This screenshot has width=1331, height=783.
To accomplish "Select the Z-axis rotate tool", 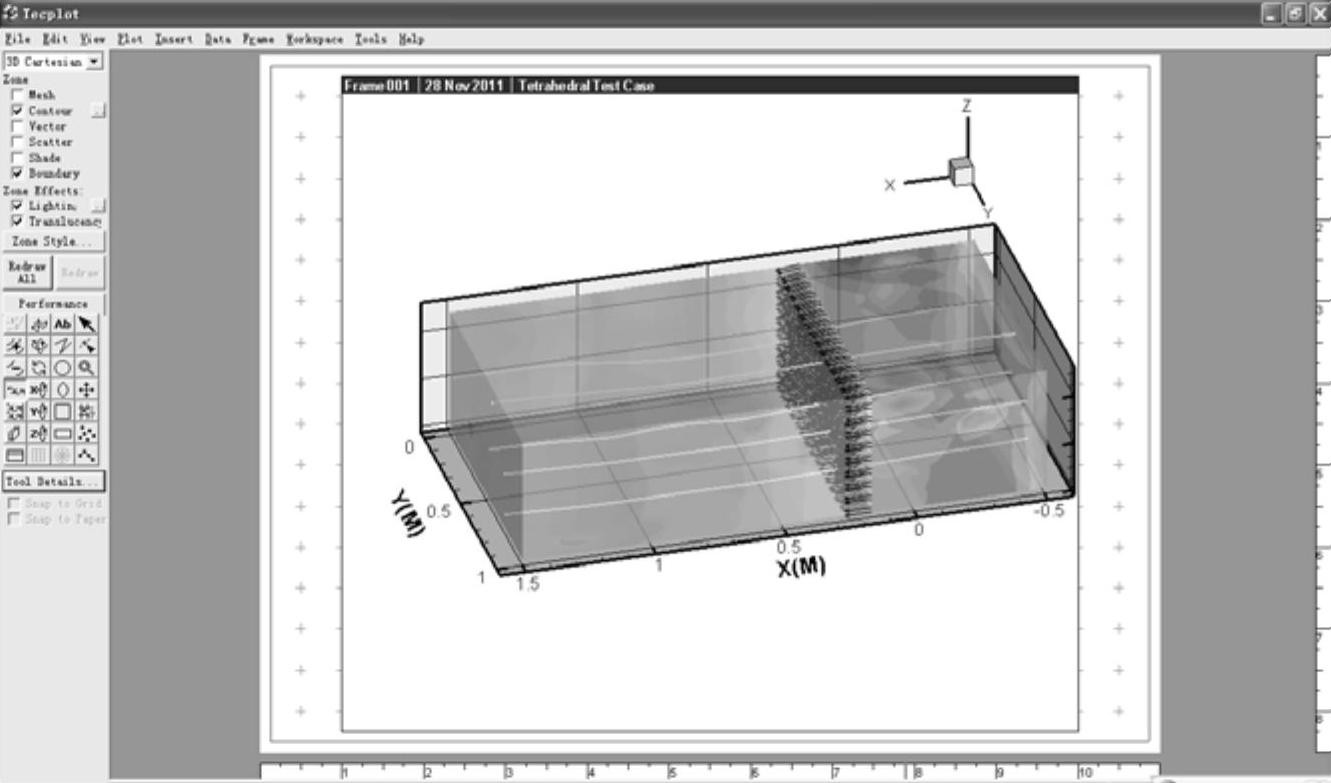I will 38,433.
